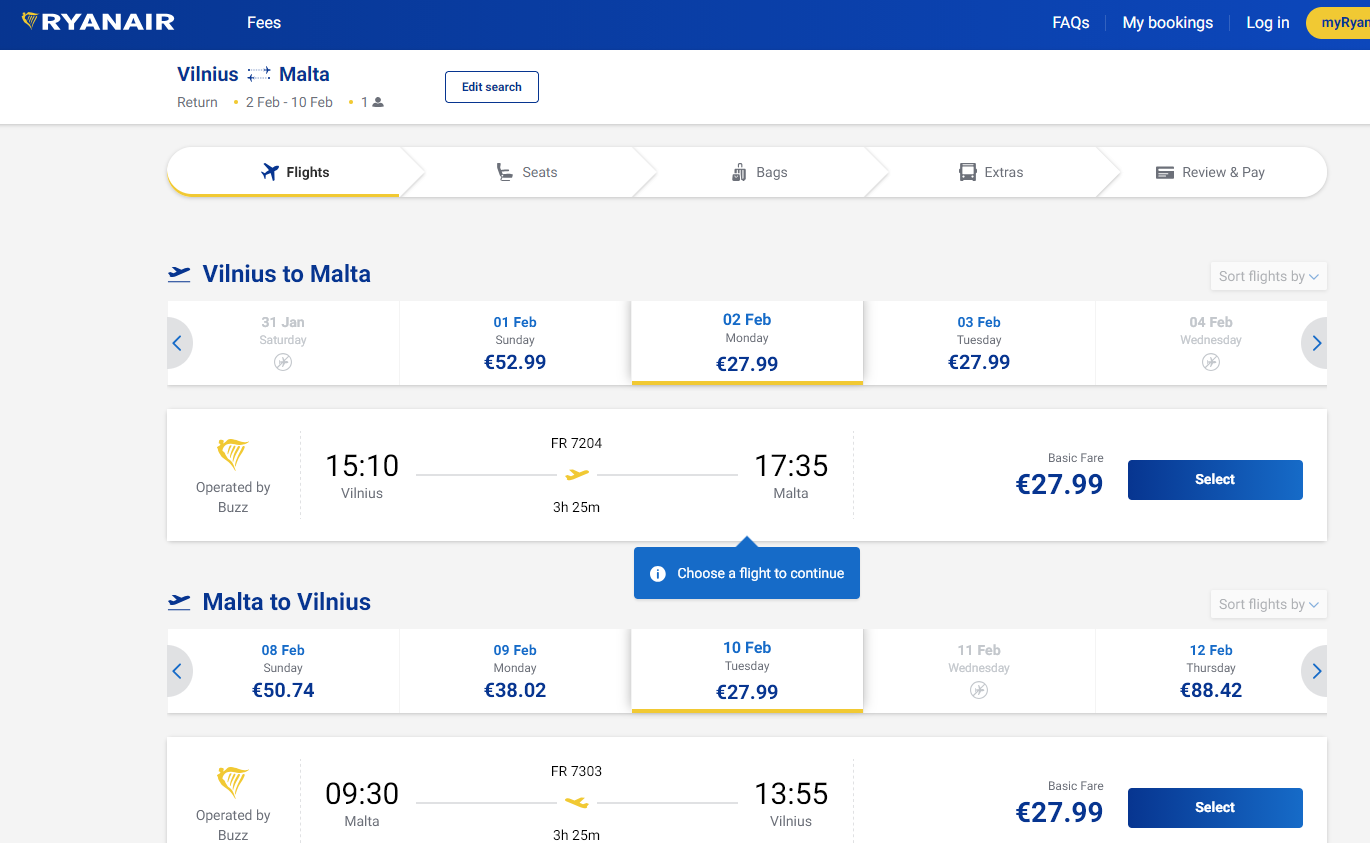Open My bookings in the header

(x=1167, y=23)
